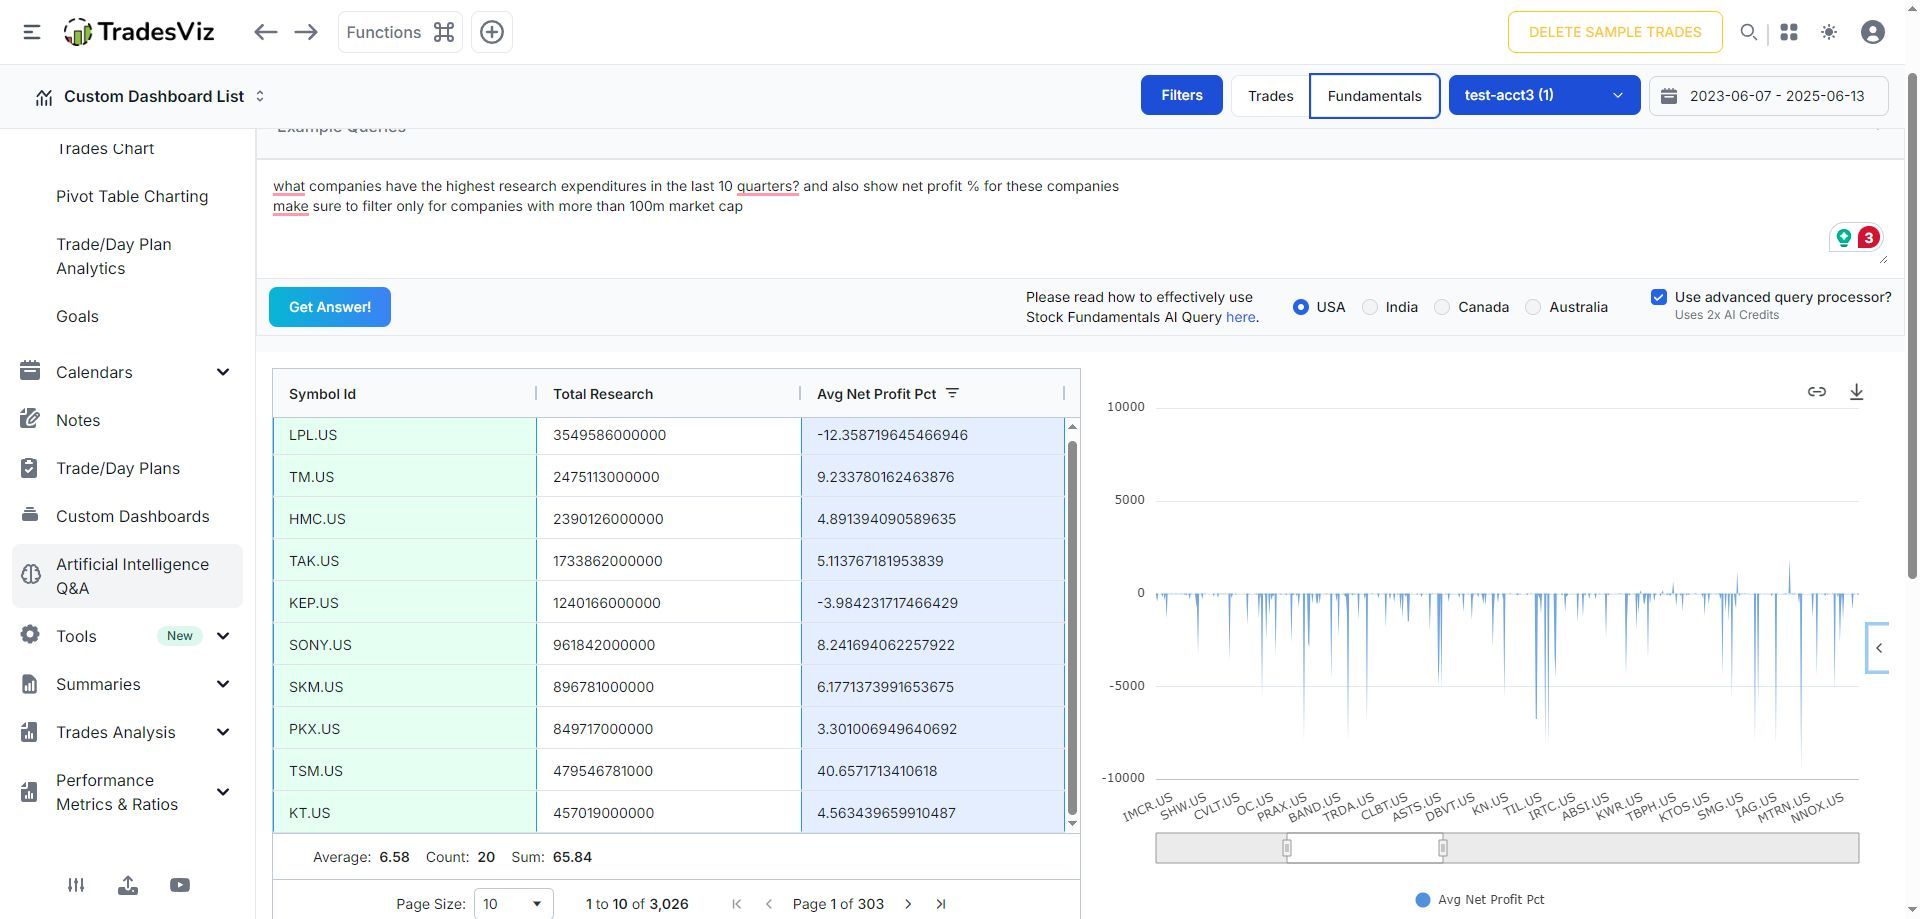Image resolution: width=1920 pixels, height=919 pixels.
Task: Open the YouTube video icon
Action: [x=180, y=885]
